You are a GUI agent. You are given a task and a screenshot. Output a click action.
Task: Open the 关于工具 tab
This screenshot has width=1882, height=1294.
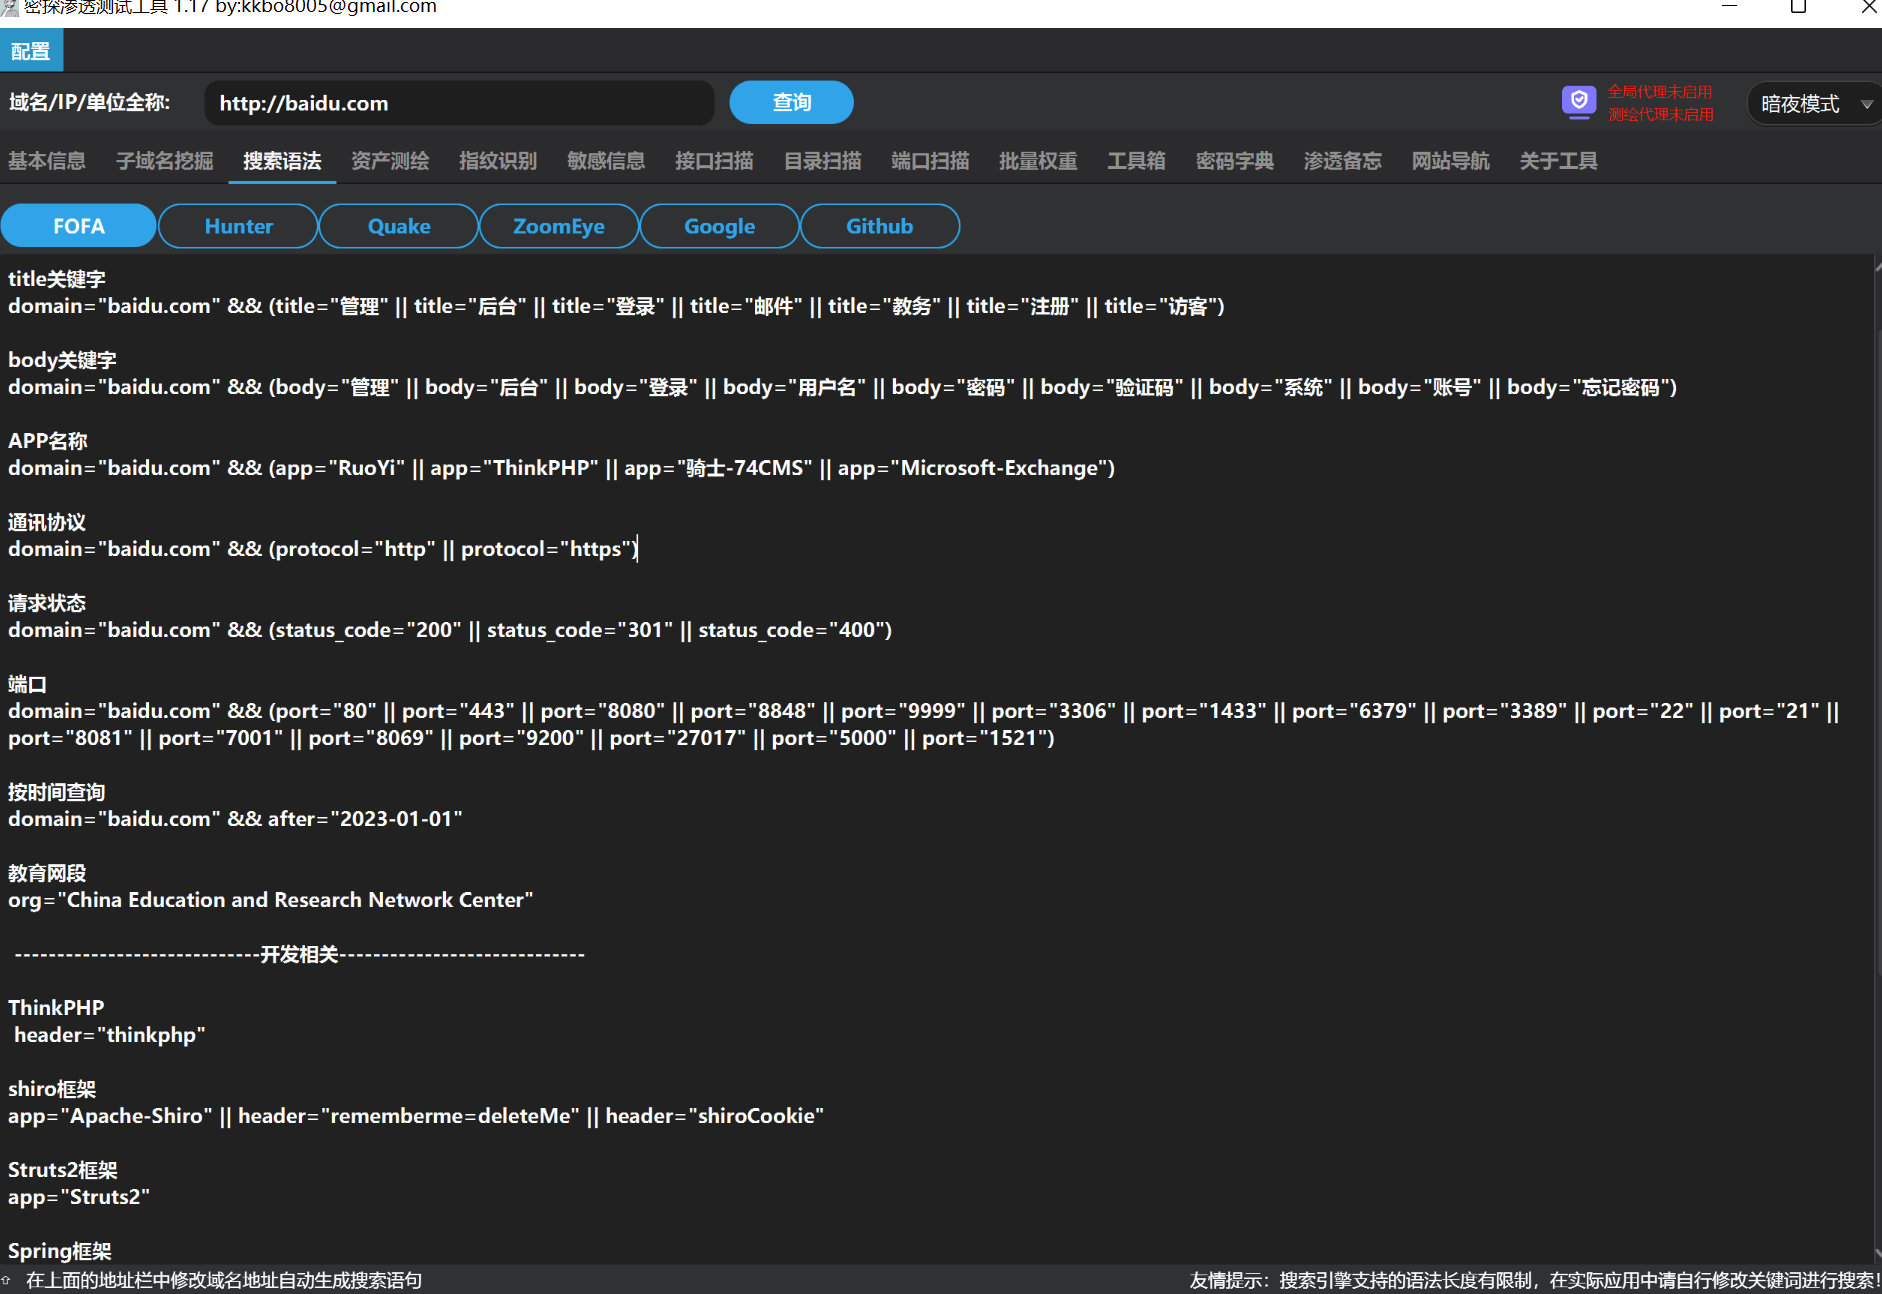click(1559, 161)
